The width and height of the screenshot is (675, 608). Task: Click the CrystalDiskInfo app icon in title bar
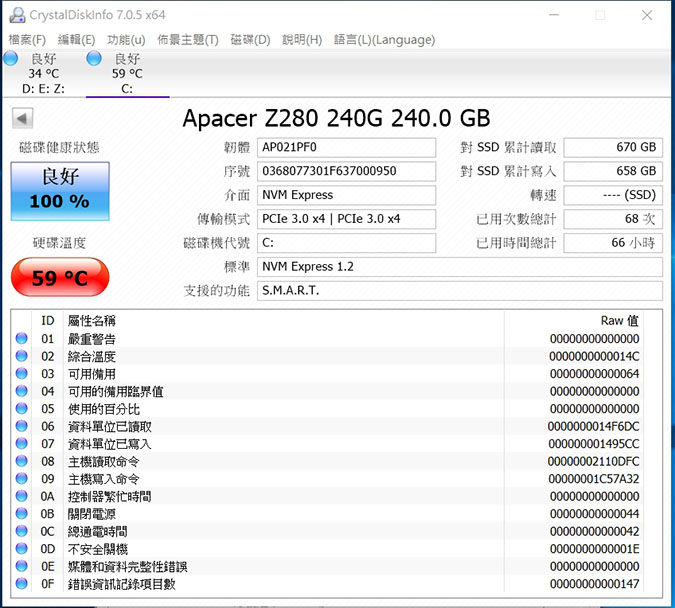coord(14,15)
